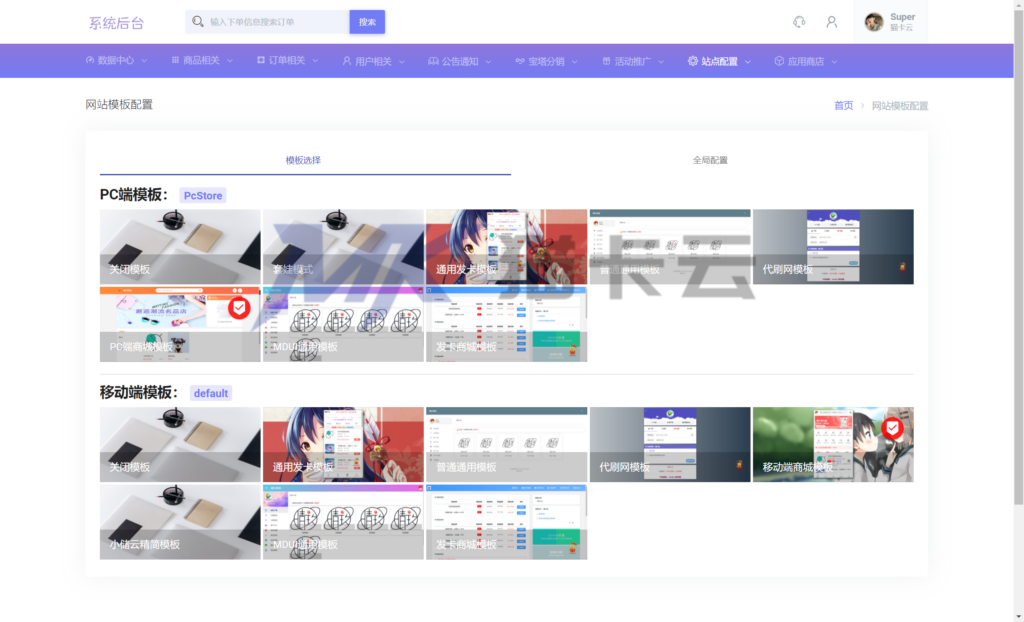Select 小储云精简模板 thumbnail
Image resolution: width=1024 pixels, height=622 pixels.
(180, 521)
